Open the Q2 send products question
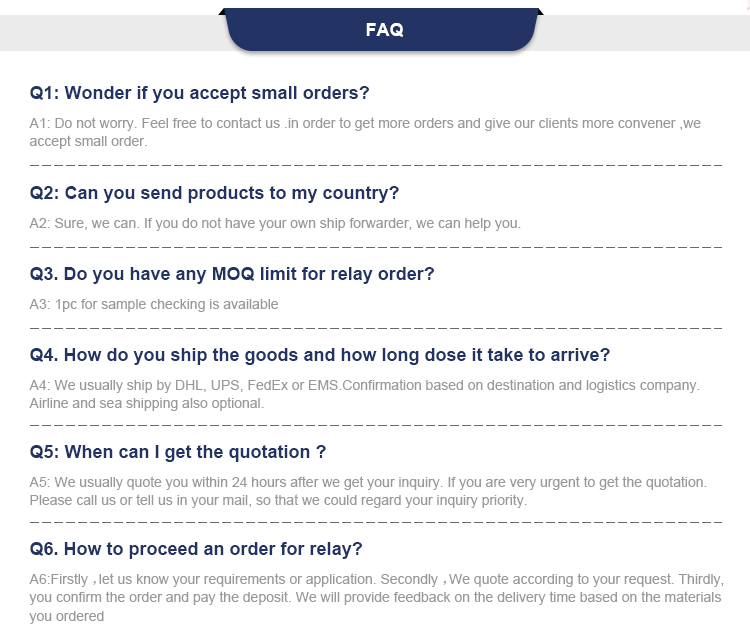The image size is (750, 643). 215,192
